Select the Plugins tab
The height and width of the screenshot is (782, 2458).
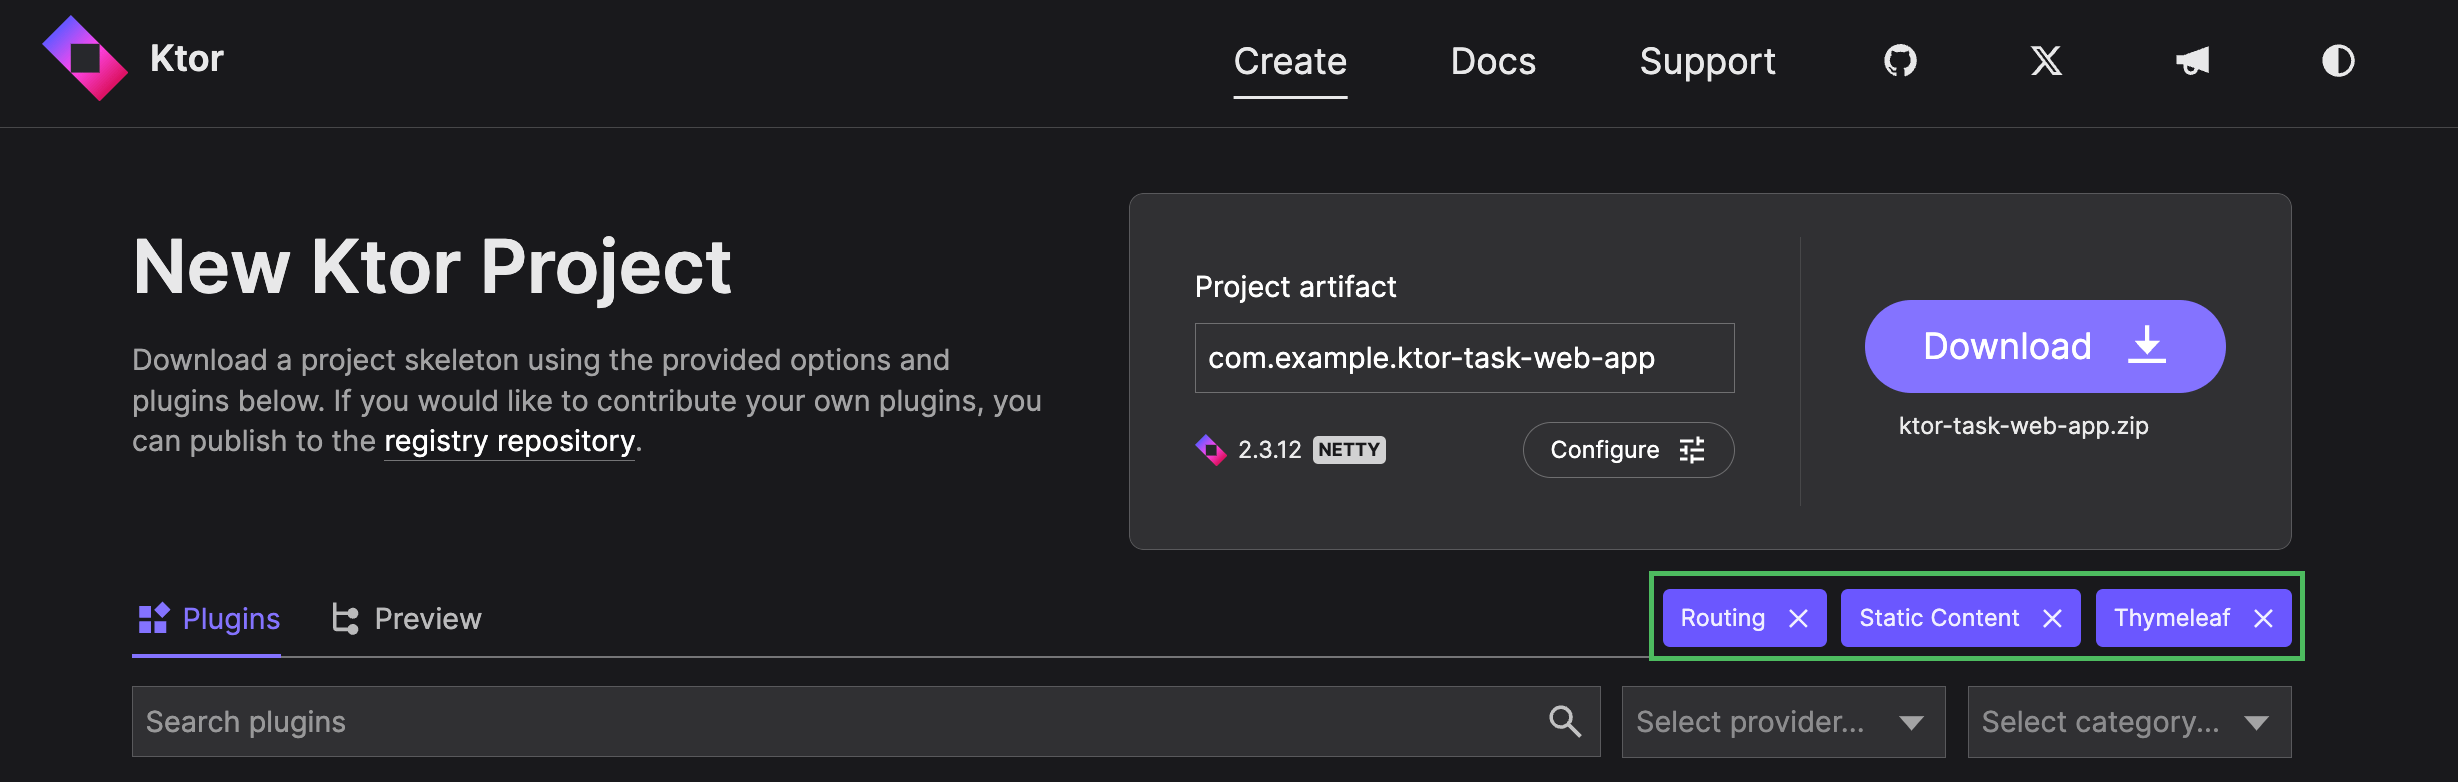[208, 619]
